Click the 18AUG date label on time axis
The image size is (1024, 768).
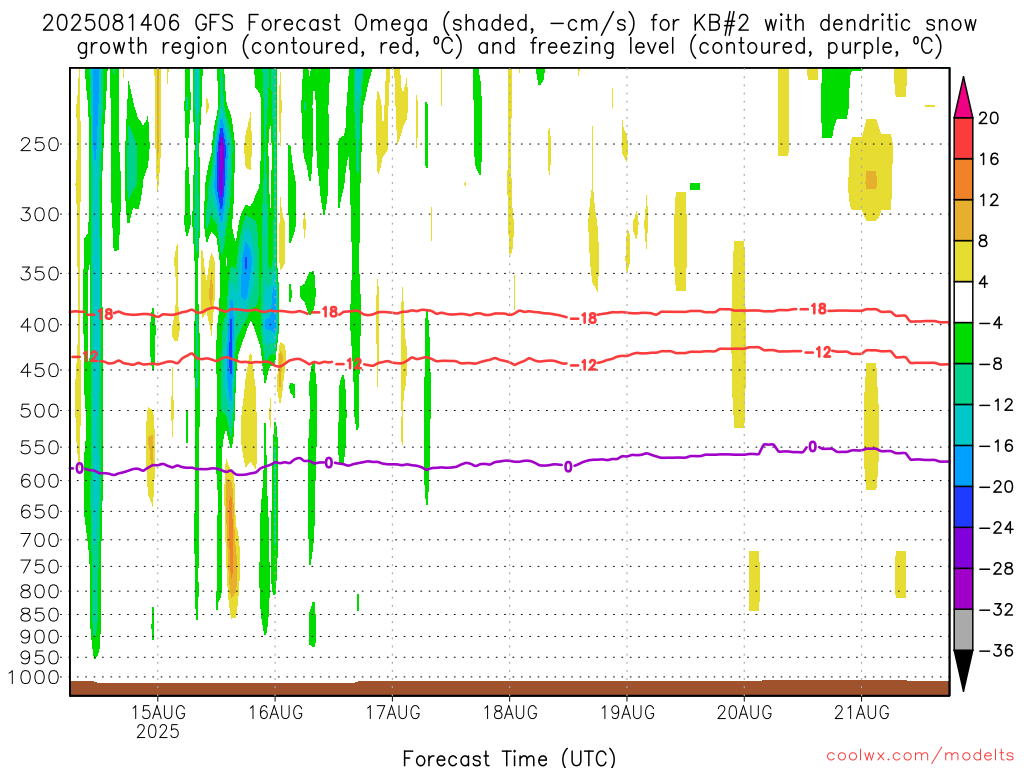click(x=510, y=712)
